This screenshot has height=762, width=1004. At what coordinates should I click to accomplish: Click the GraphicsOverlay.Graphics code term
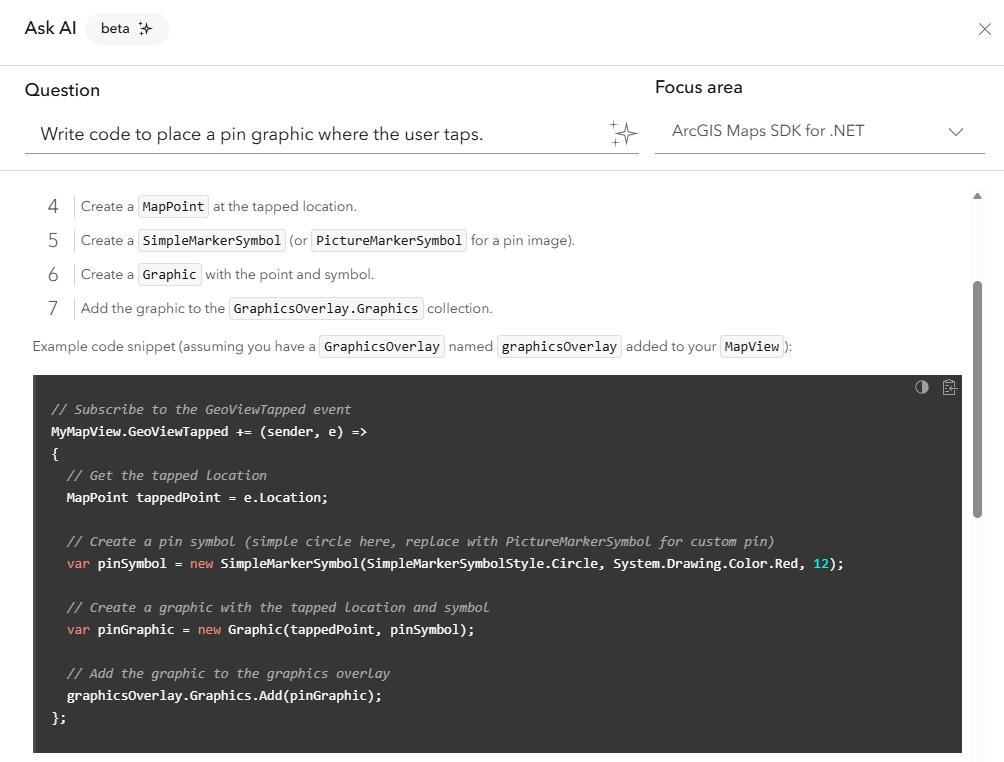tap(325, 309)
